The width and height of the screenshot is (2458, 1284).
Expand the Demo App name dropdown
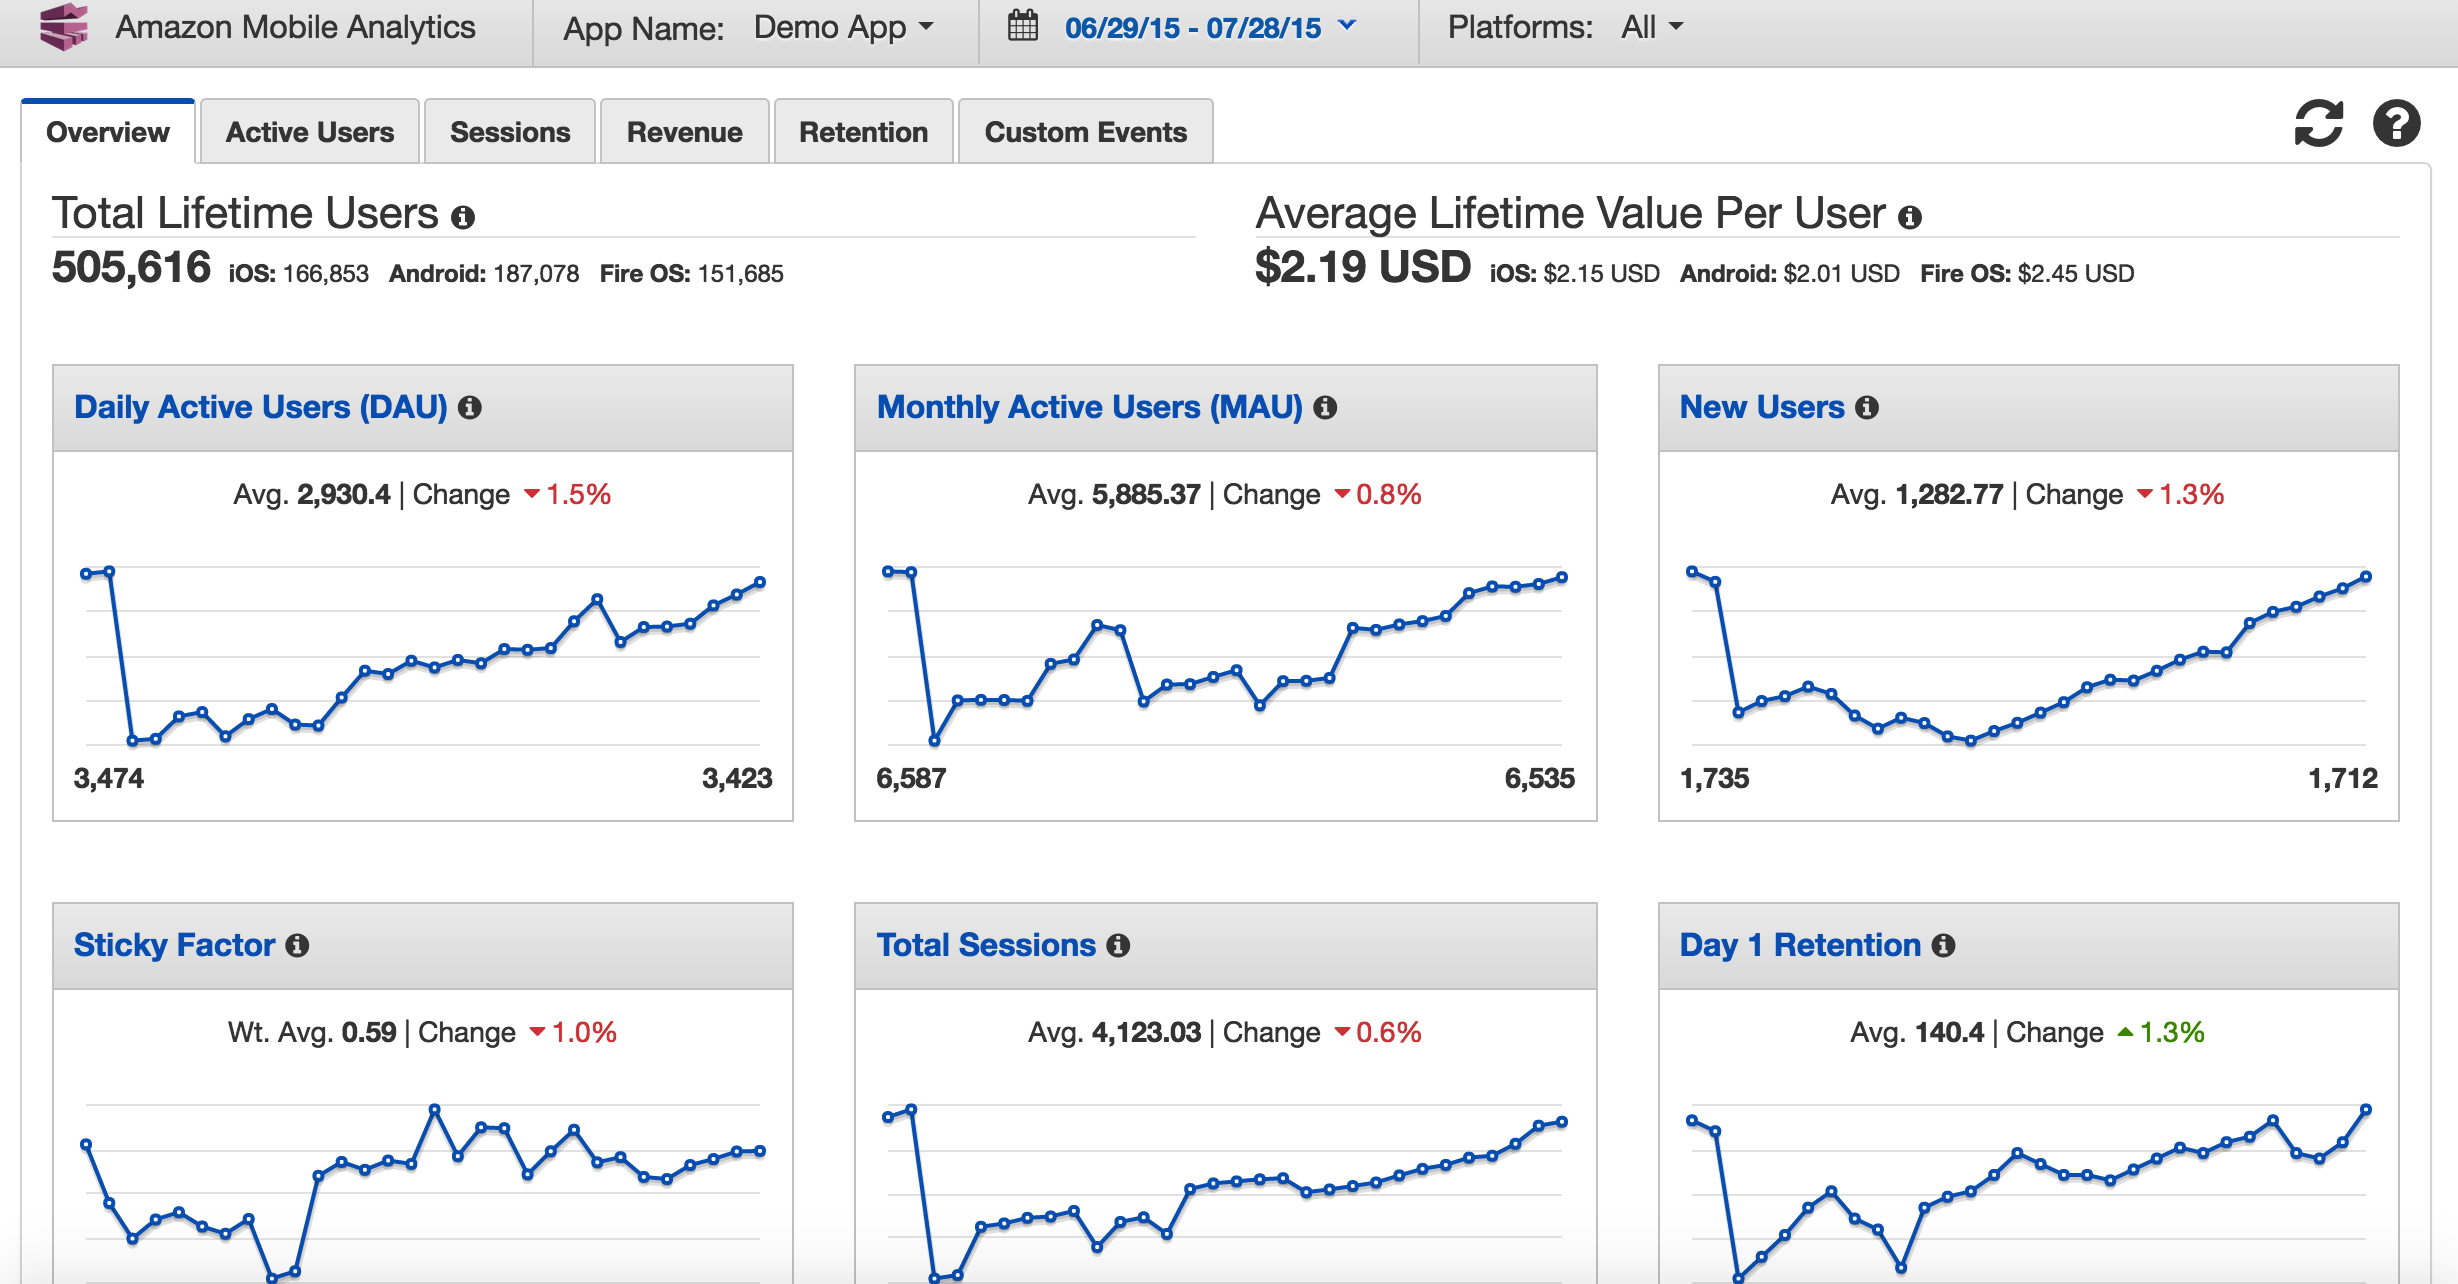click(x=843, y=27)
